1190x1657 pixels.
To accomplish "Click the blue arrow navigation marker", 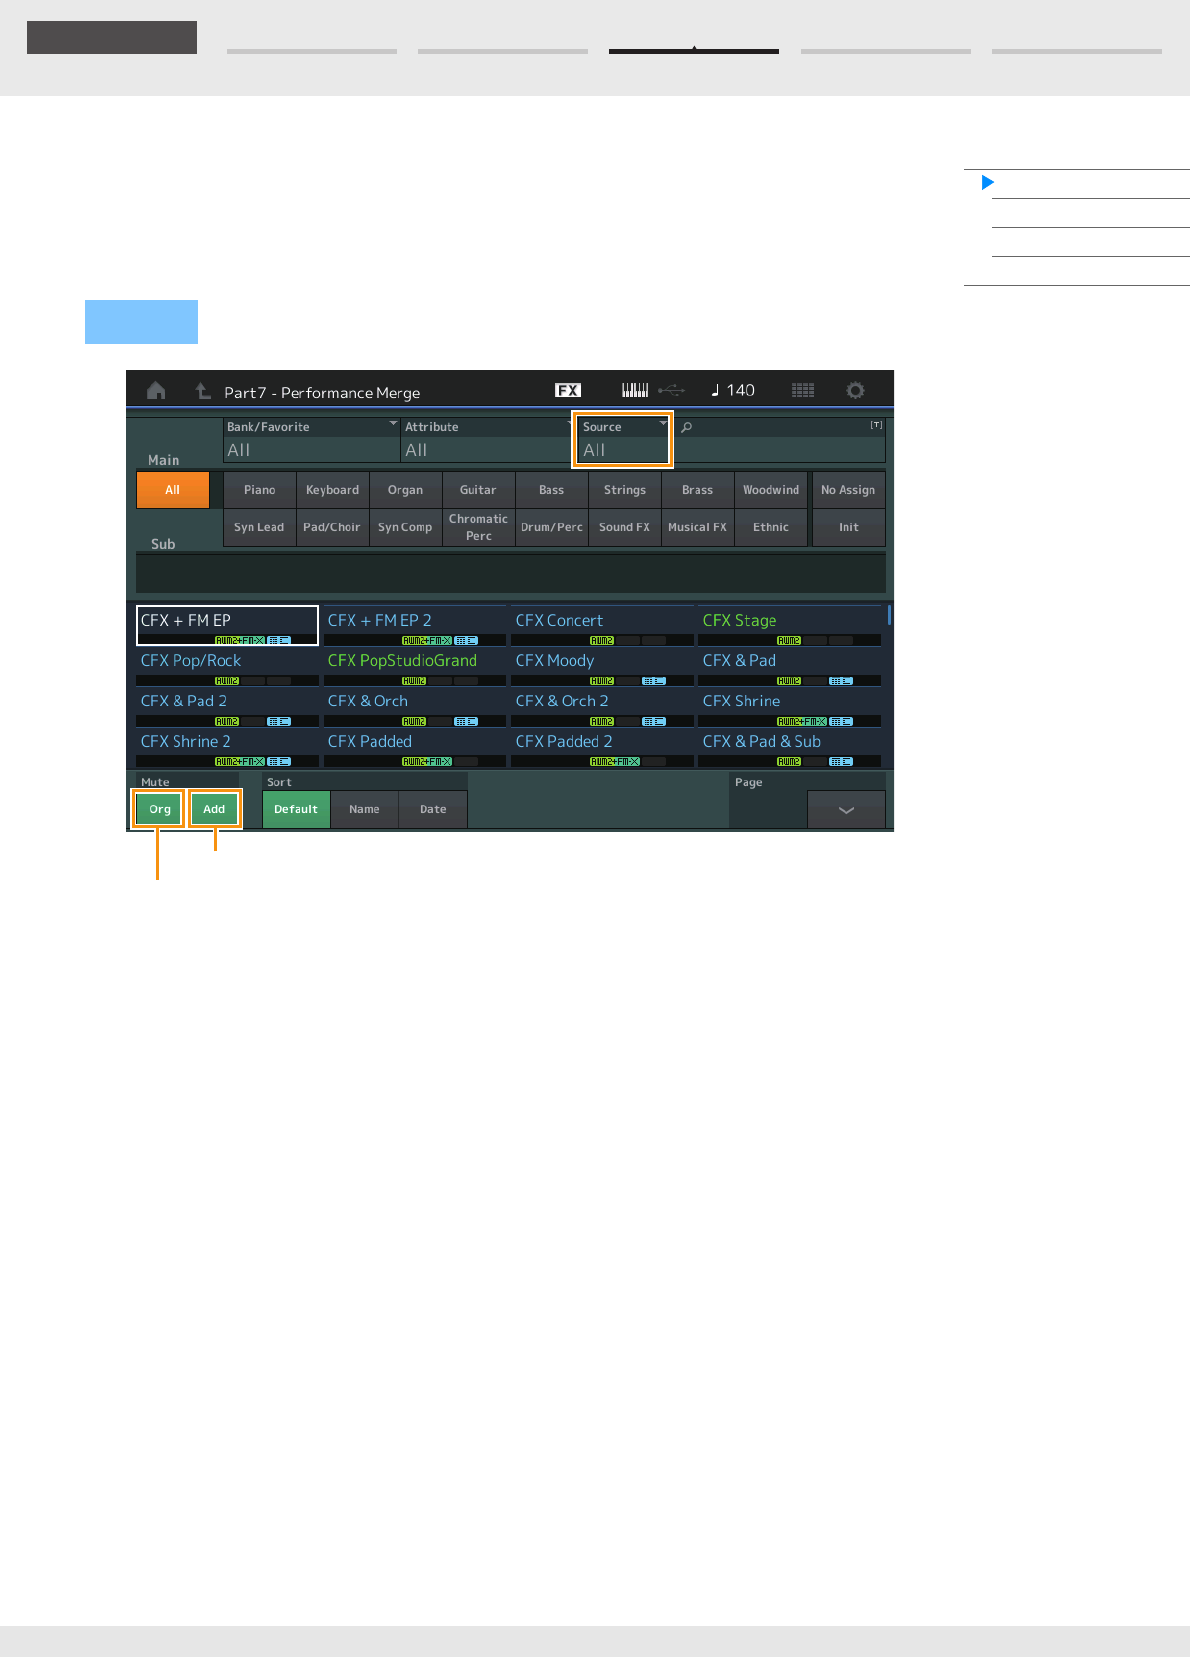I will (988, 183).
